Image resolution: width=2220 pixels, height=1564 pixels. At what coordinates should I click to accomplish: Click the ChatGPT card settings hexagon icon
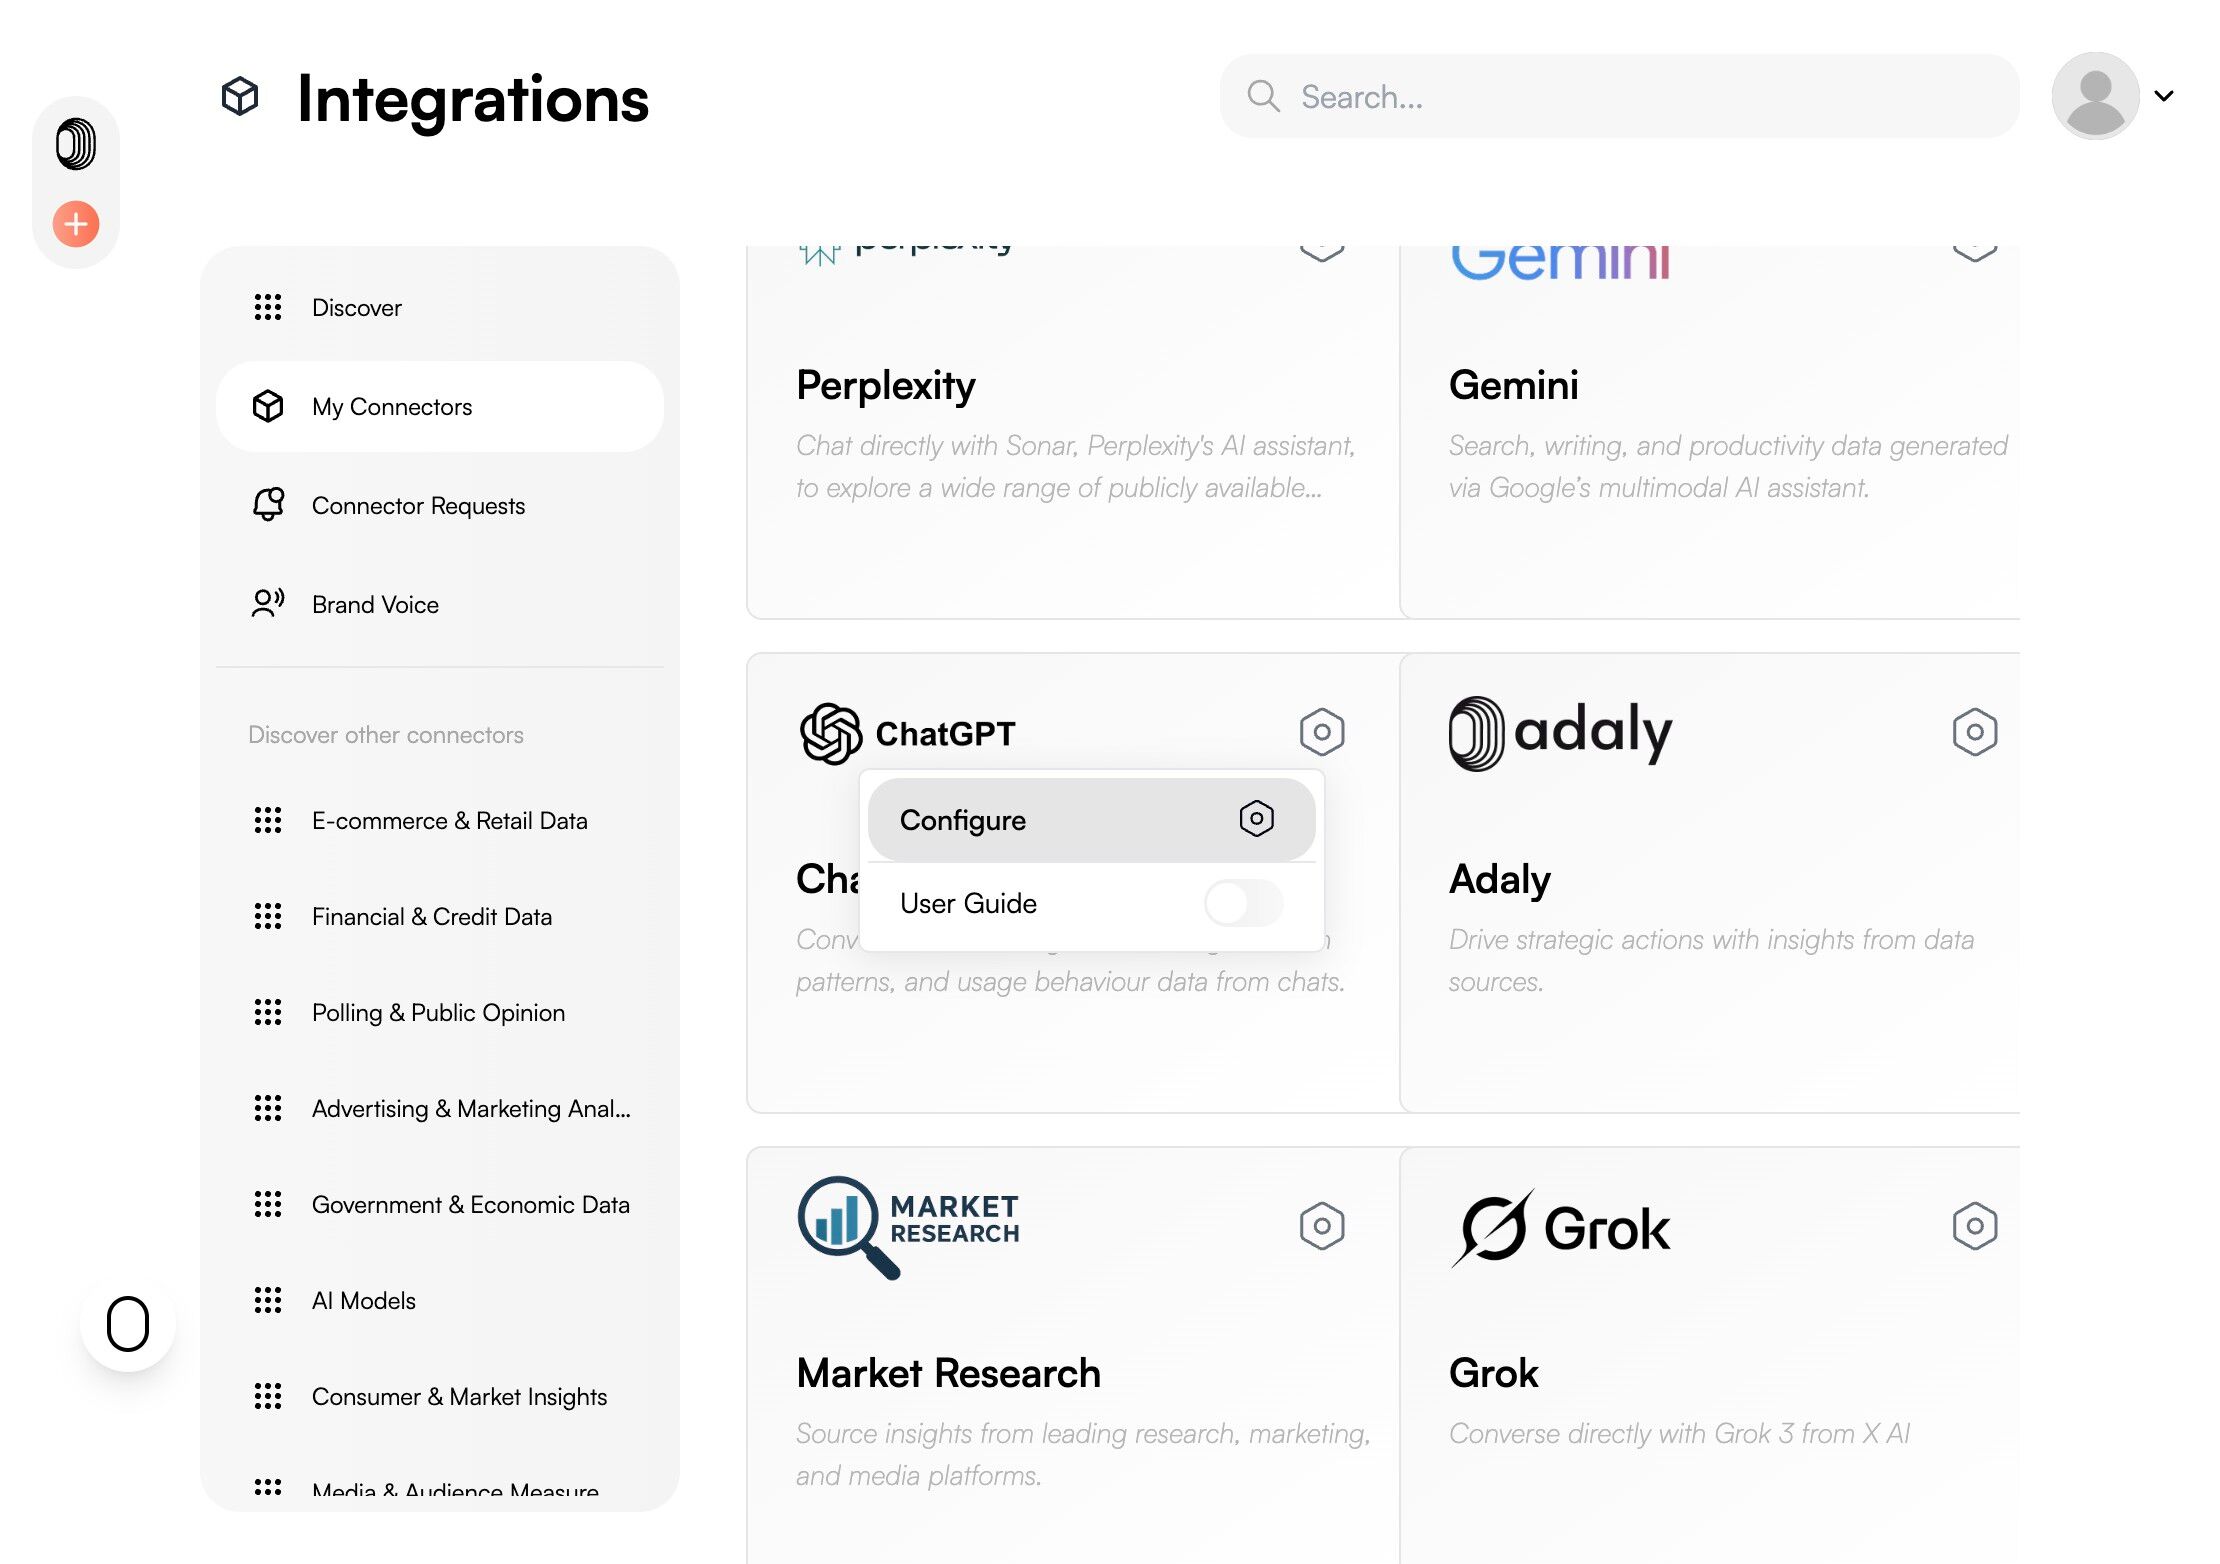(x=1321, y=732)
